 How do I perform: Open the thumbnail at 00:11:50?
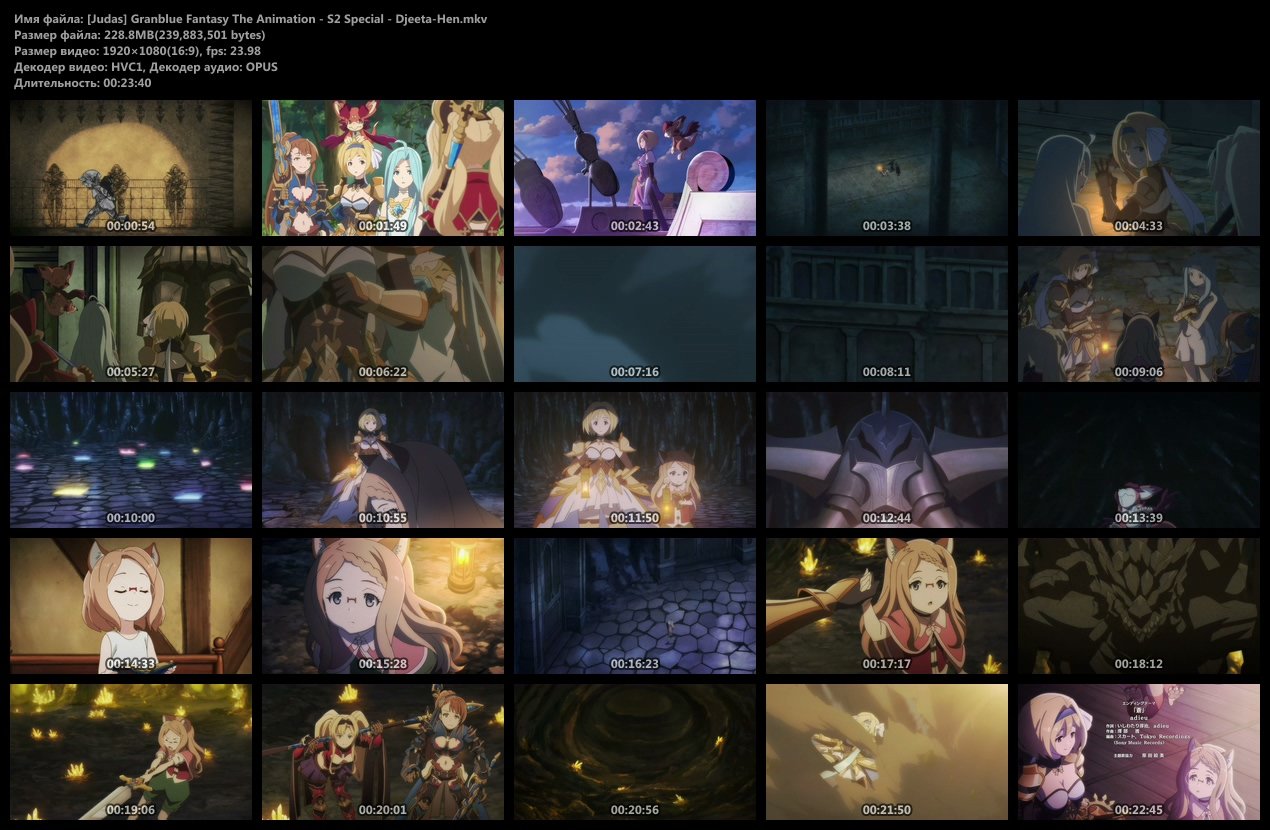point(635,460)
